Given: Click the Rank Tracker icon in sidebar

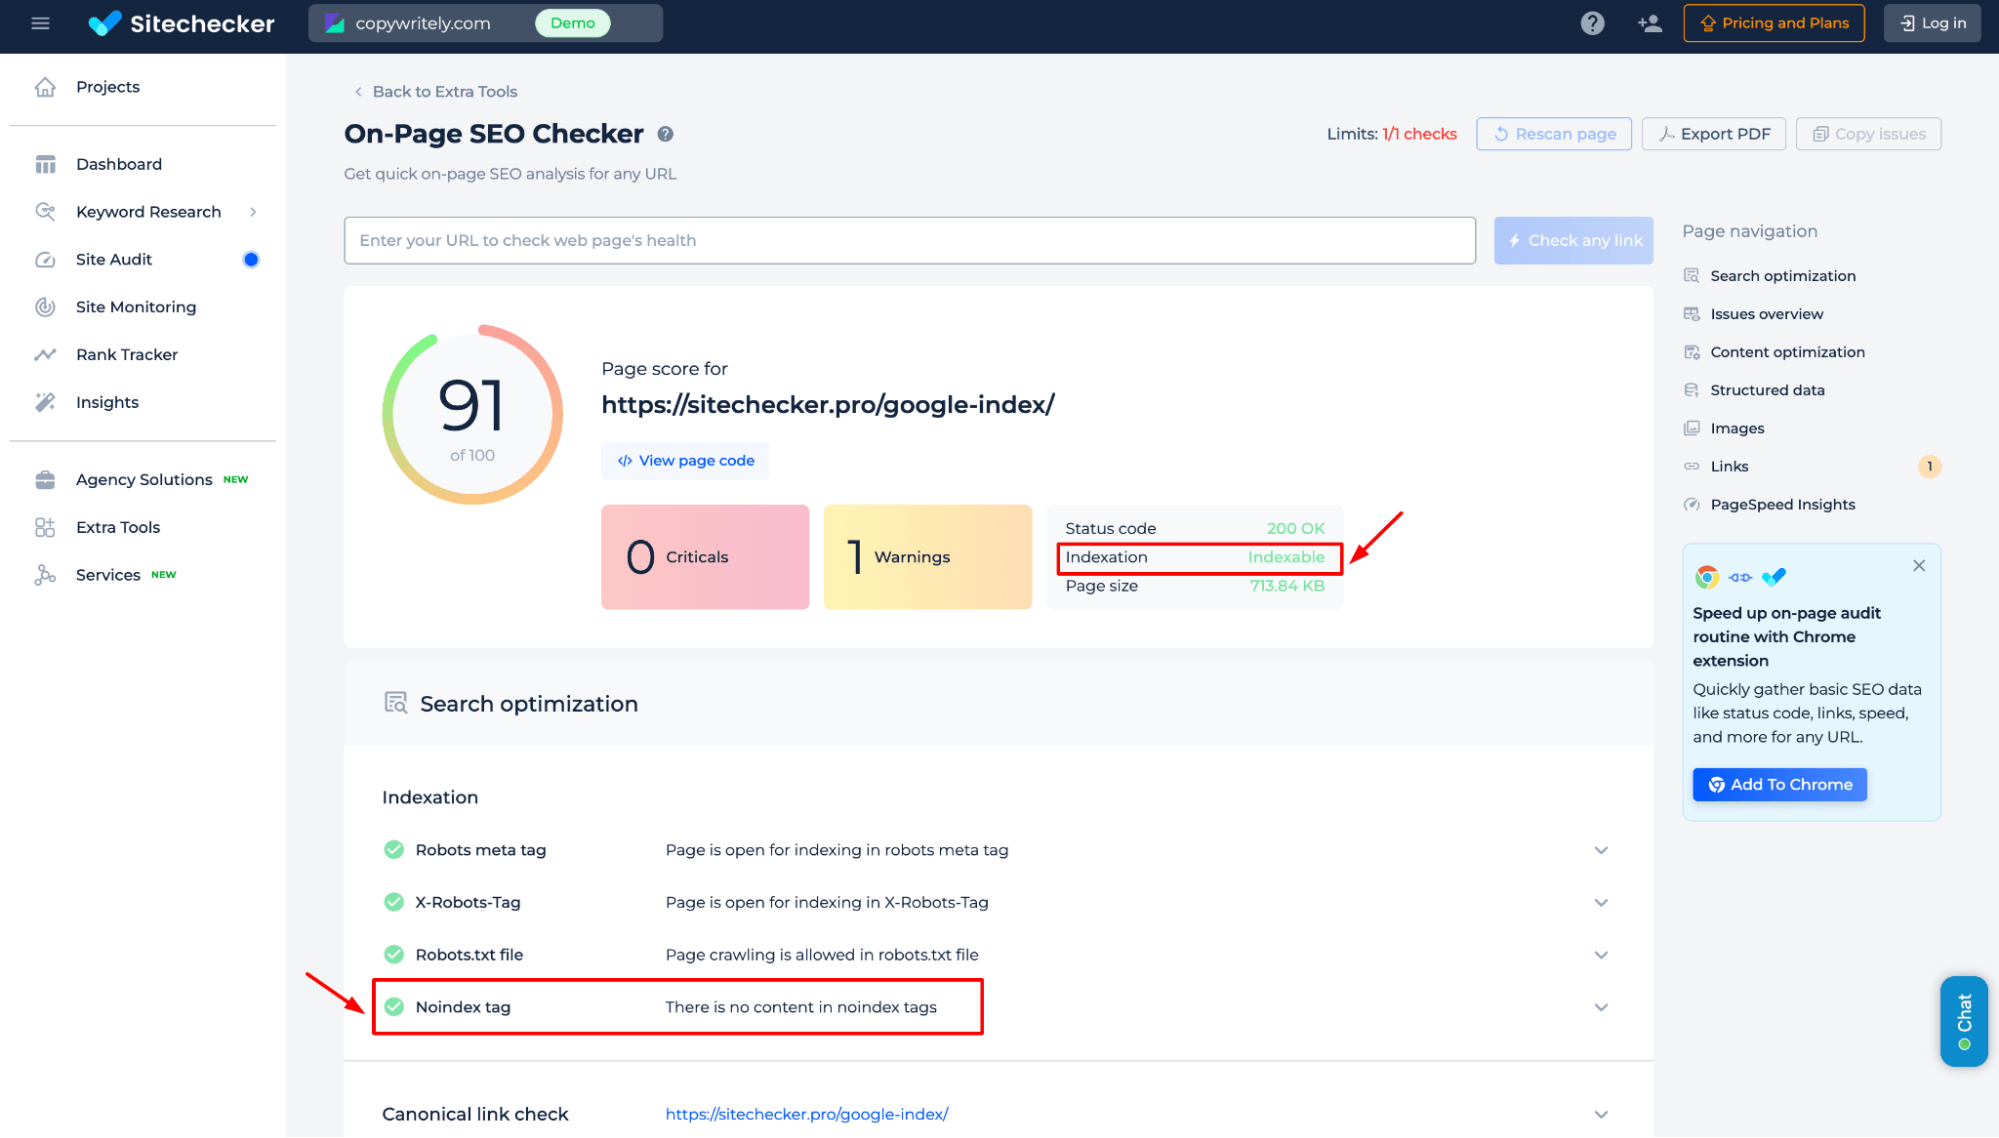Looking at the screenshot, I should pyautogui.click(x=45, y=354).
